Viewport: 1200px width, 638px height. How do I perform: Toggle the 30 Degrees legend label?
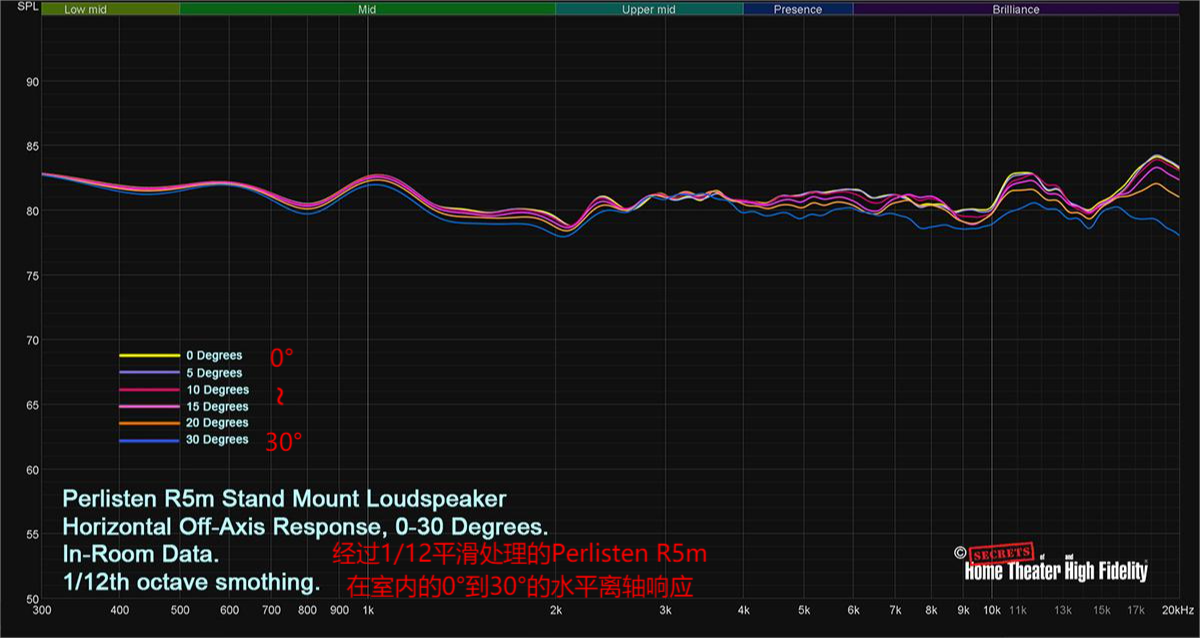217,440
